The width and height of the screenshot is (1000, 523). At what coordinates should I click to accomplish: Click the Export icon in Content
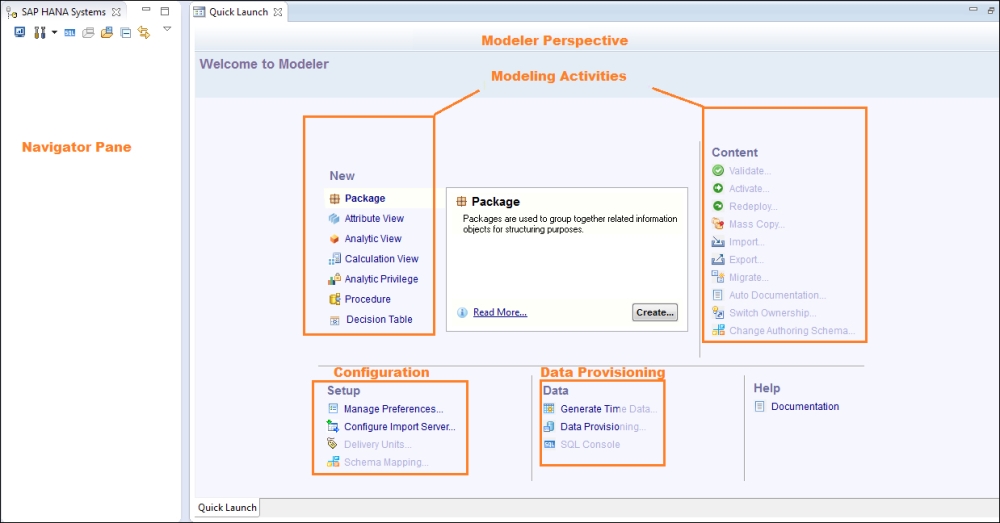pos(718,259)
